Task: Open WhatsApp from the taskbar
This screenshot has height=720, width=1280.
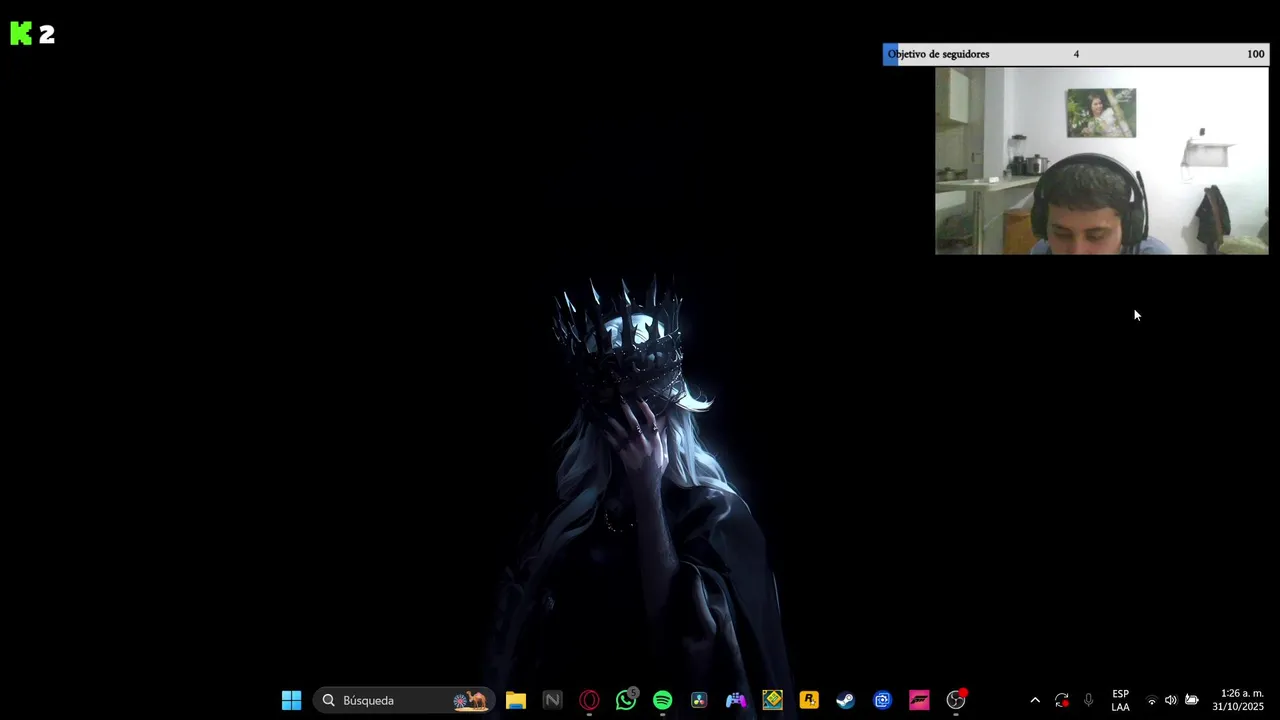Action: point(626,700)
